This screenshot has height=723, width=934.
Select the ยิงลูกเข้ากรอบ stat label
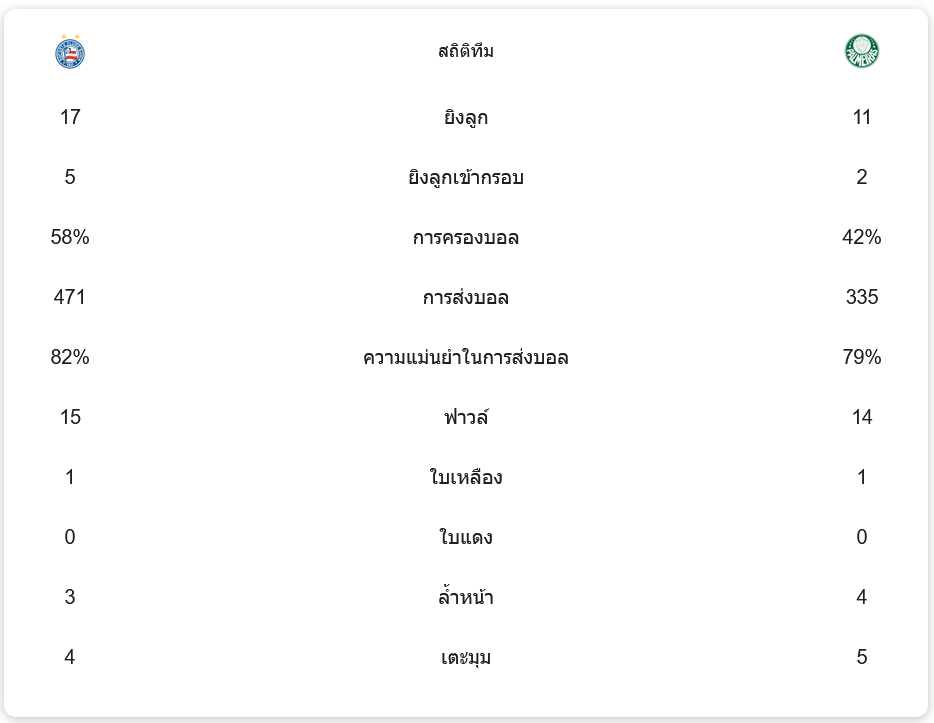[466, 178]
